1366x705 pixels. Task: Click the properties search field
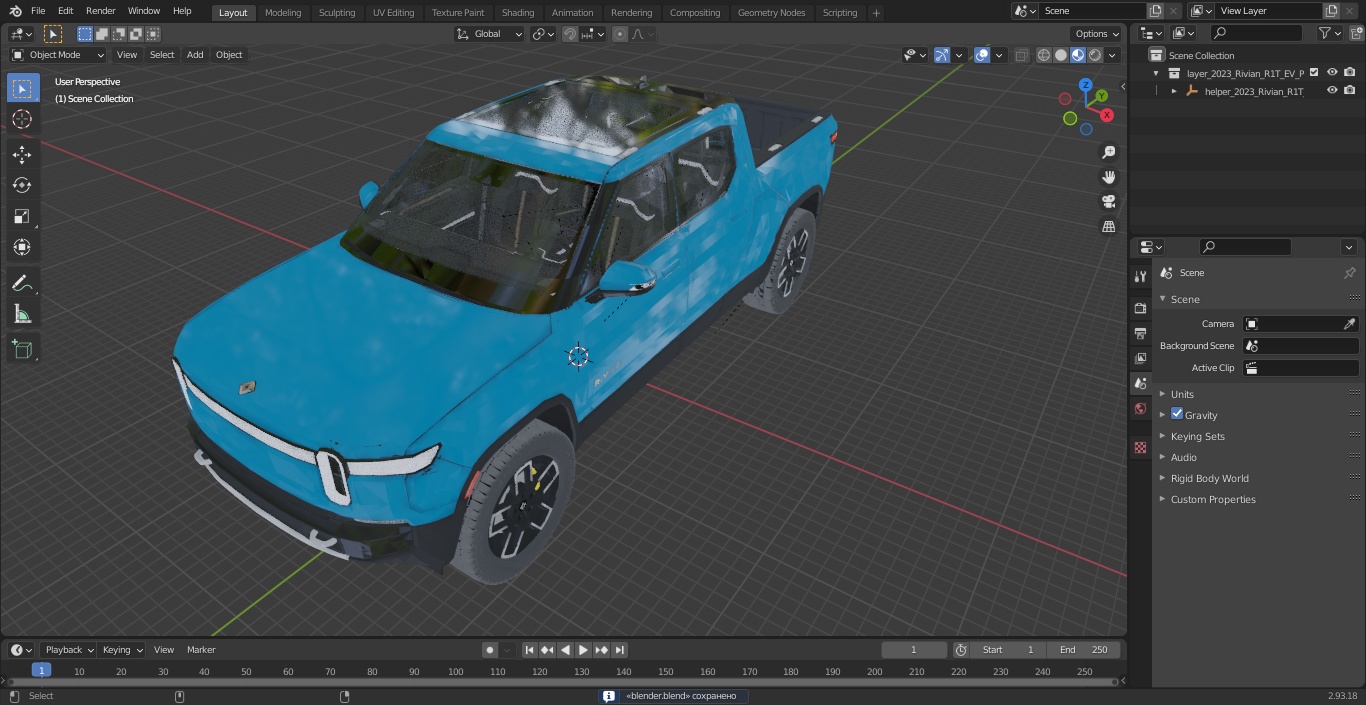pos(1245,247)
